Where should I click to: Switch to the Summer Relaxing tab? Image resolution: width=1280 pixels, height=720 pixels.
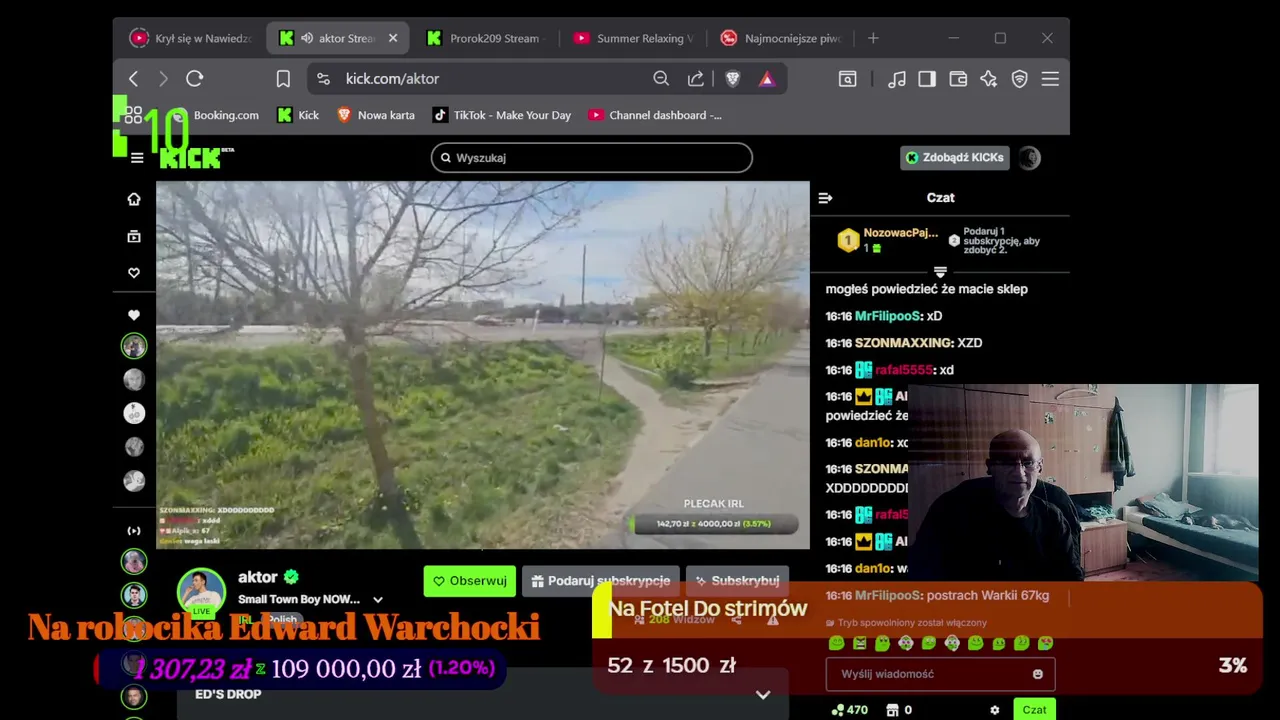tap(633, 38)
